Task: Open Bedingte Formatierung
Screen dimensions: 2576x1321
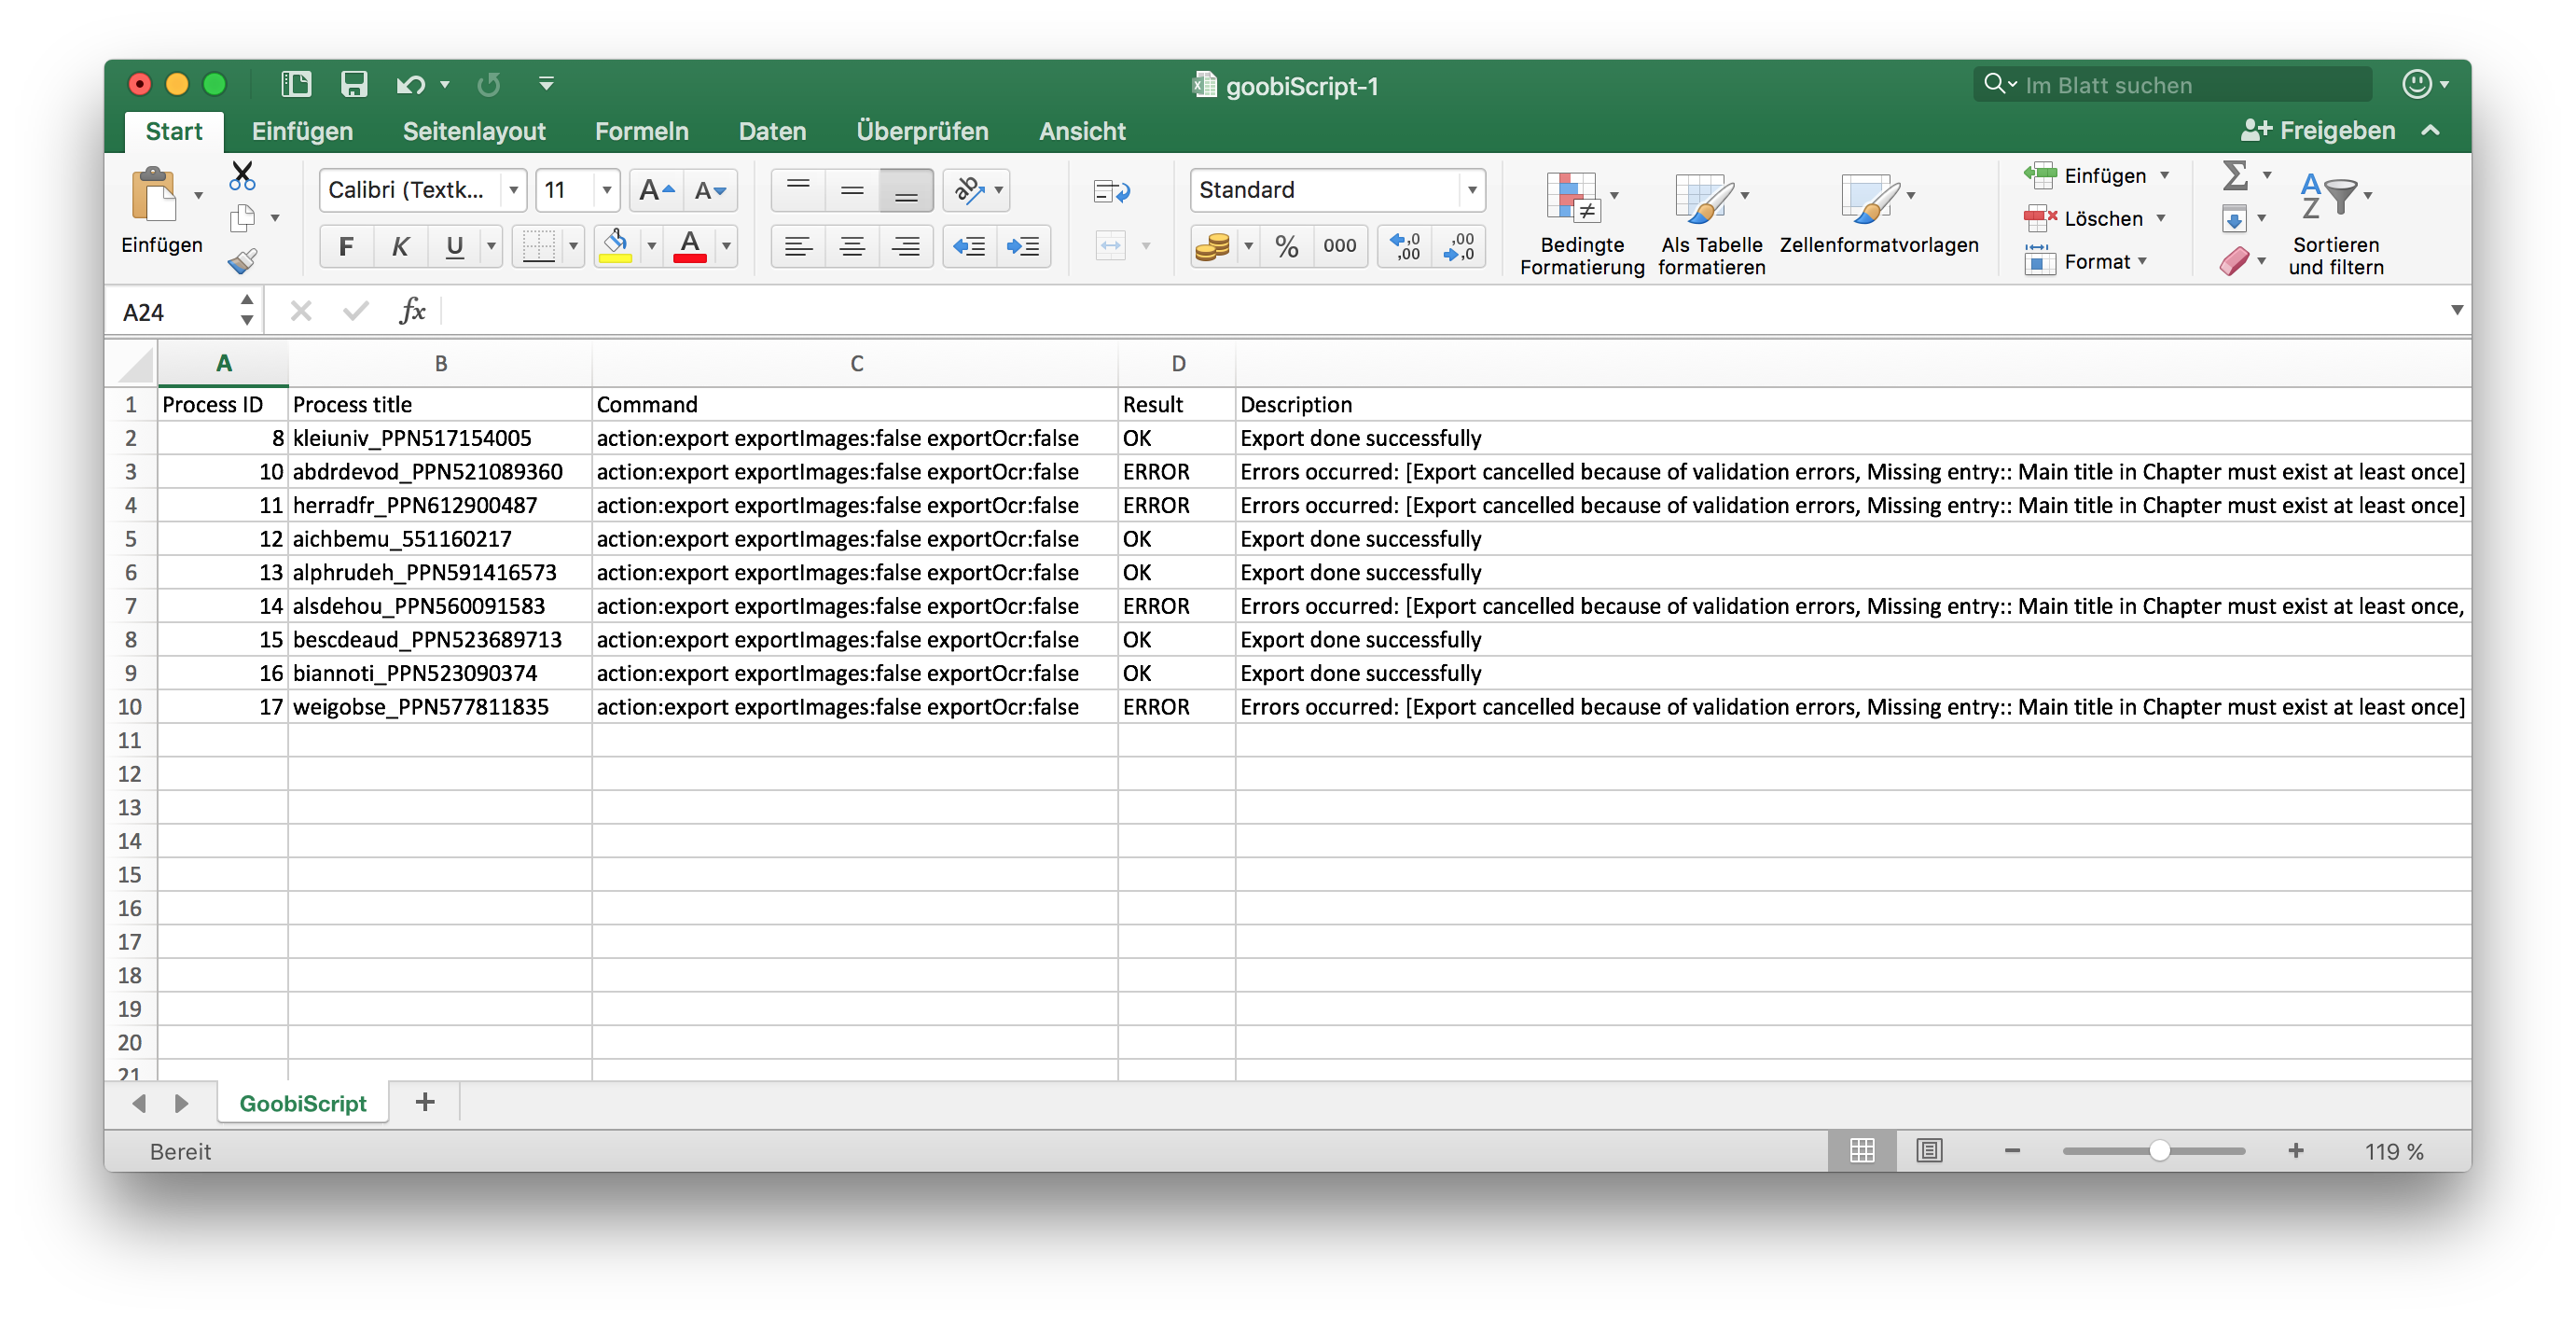Action: pyautogui.click(x=1582, y=222)
